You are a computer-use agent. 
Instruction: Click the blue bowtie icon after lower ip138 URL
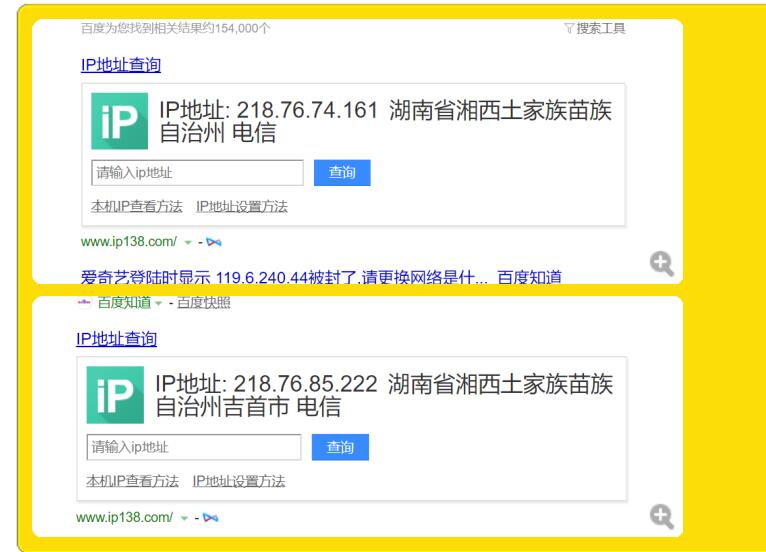(211, 518)
